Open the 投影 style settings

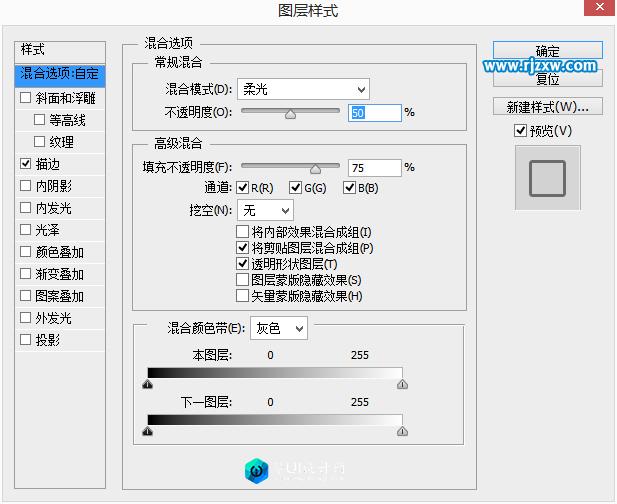click(x=48, y=340)
